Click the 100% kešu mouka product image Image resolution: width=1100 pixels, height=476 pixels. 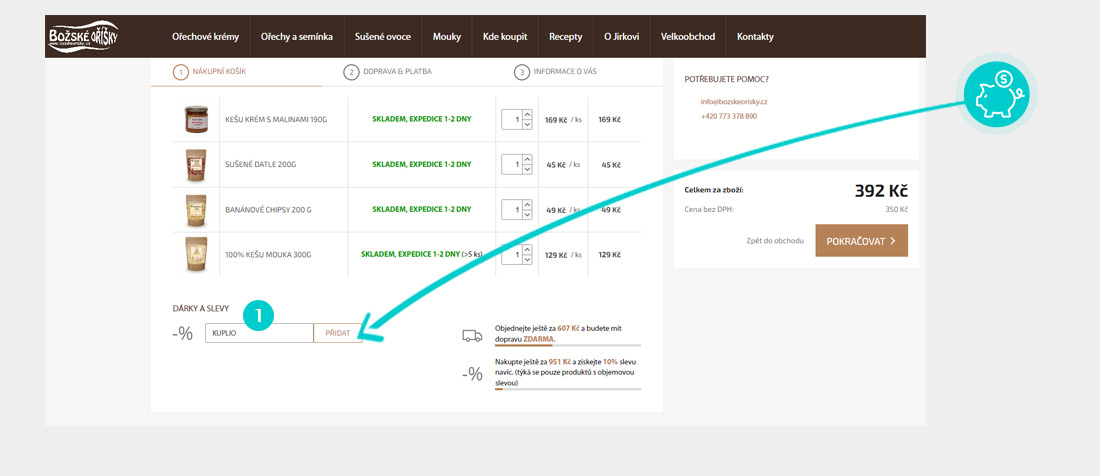[x=193, y=255]
